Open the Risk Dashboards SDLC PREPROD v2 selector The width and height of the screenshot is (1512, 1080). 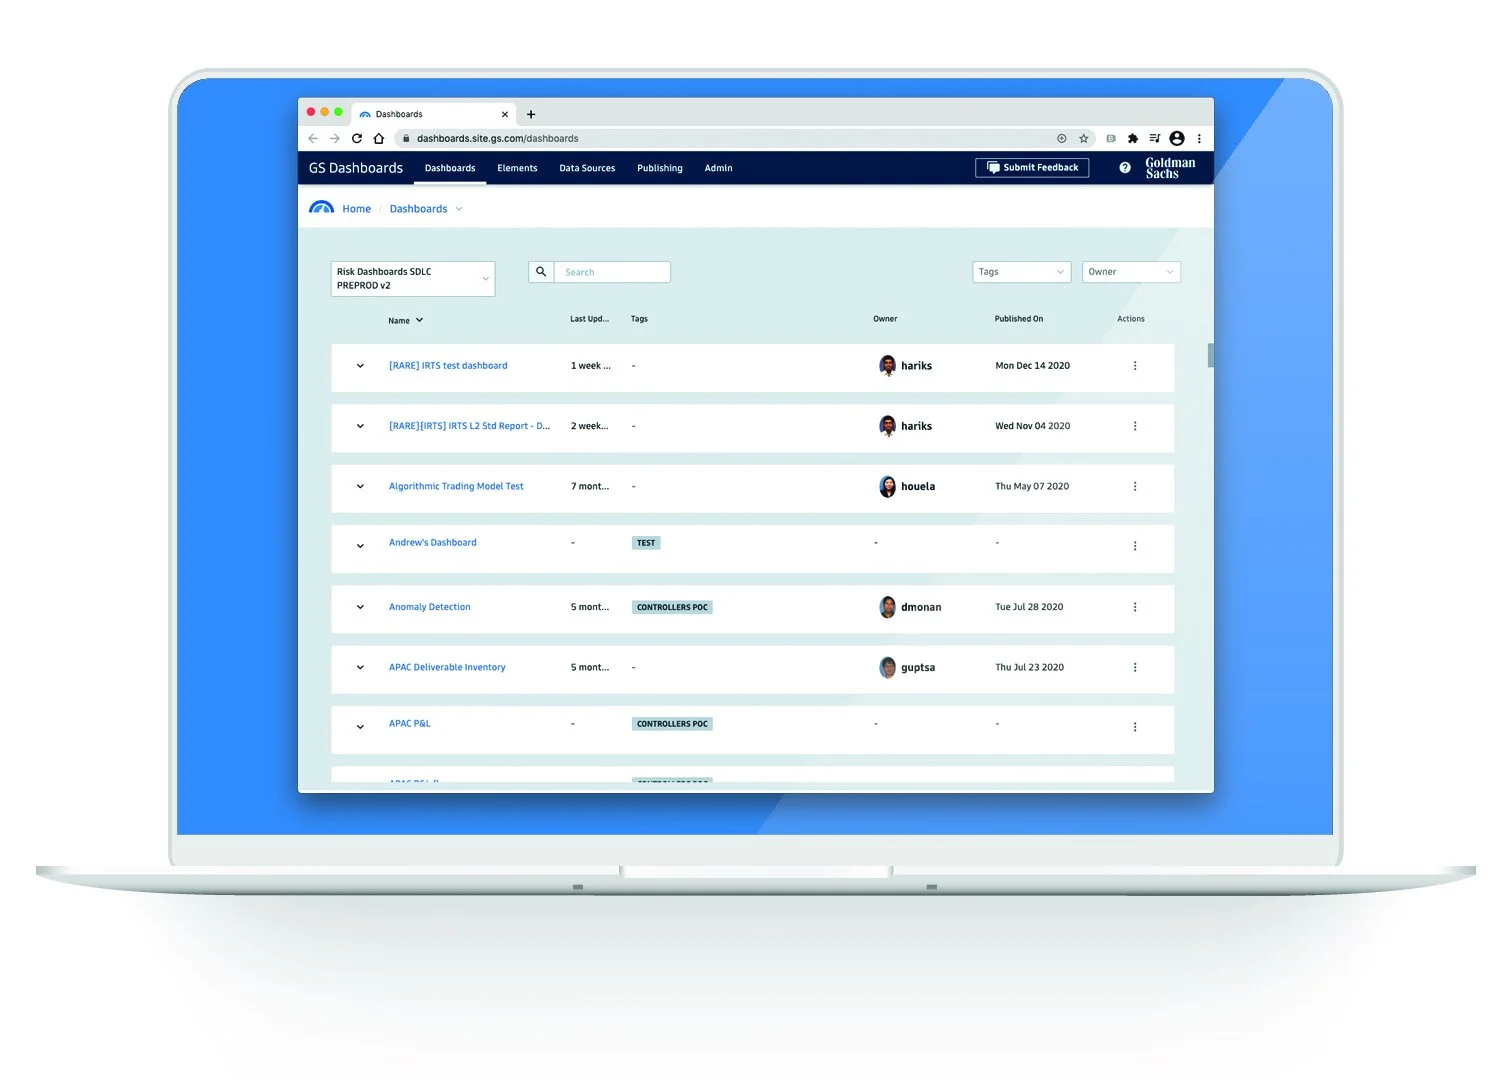pos(412,278)
